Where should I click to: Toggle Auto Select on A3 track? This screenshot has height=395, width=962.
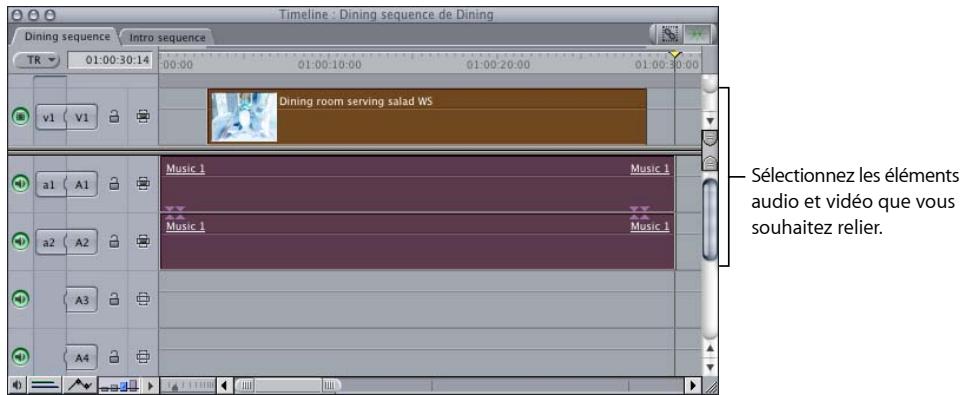143,299
